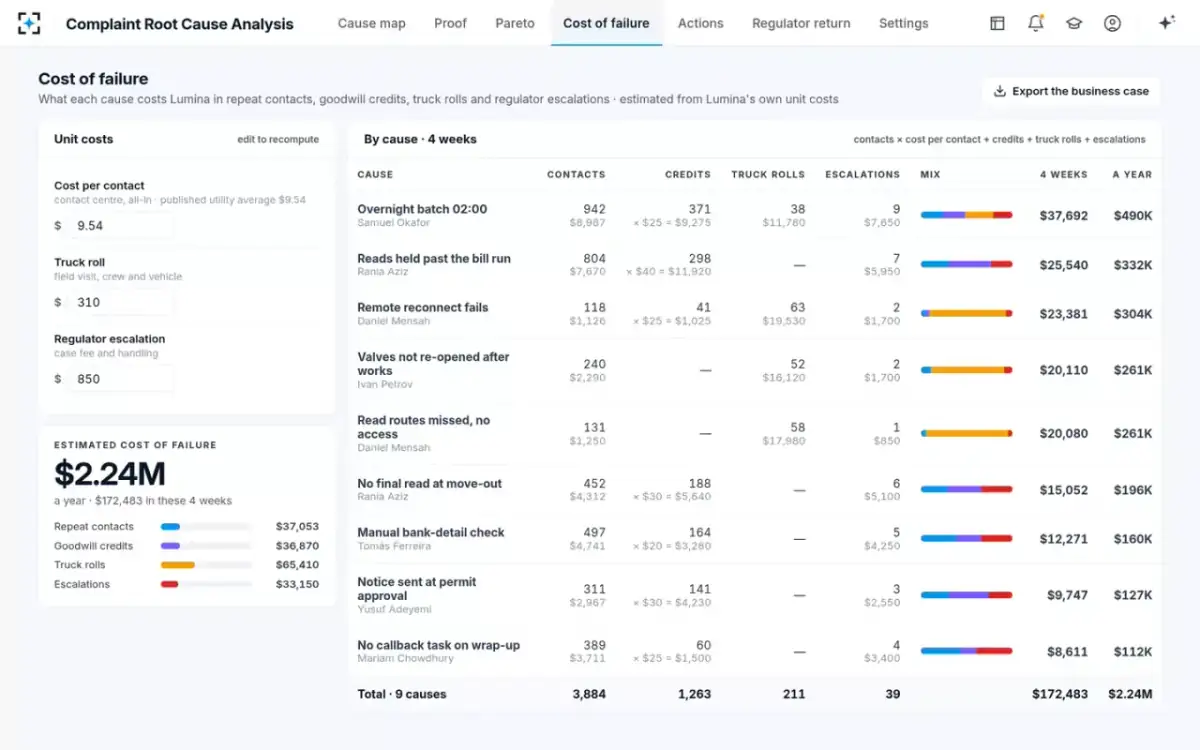Open the Overnight batch 02:00 cause
The height and width of the screenshot is (750, 1200).
coord(422,209)
